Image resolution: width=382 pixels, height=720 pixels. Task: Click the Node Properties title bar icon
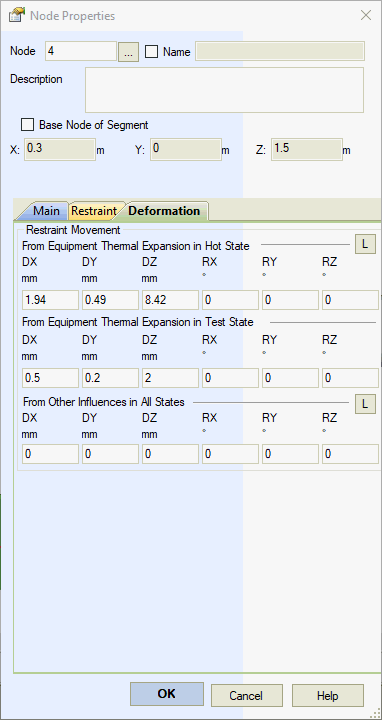[17, 16]
